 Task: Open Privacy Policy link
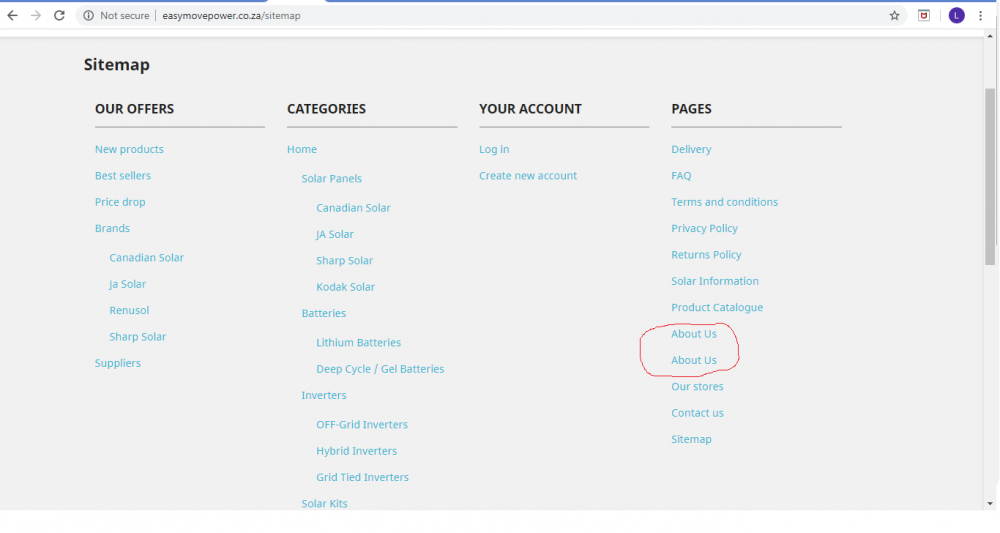click(x=704, y=228)
